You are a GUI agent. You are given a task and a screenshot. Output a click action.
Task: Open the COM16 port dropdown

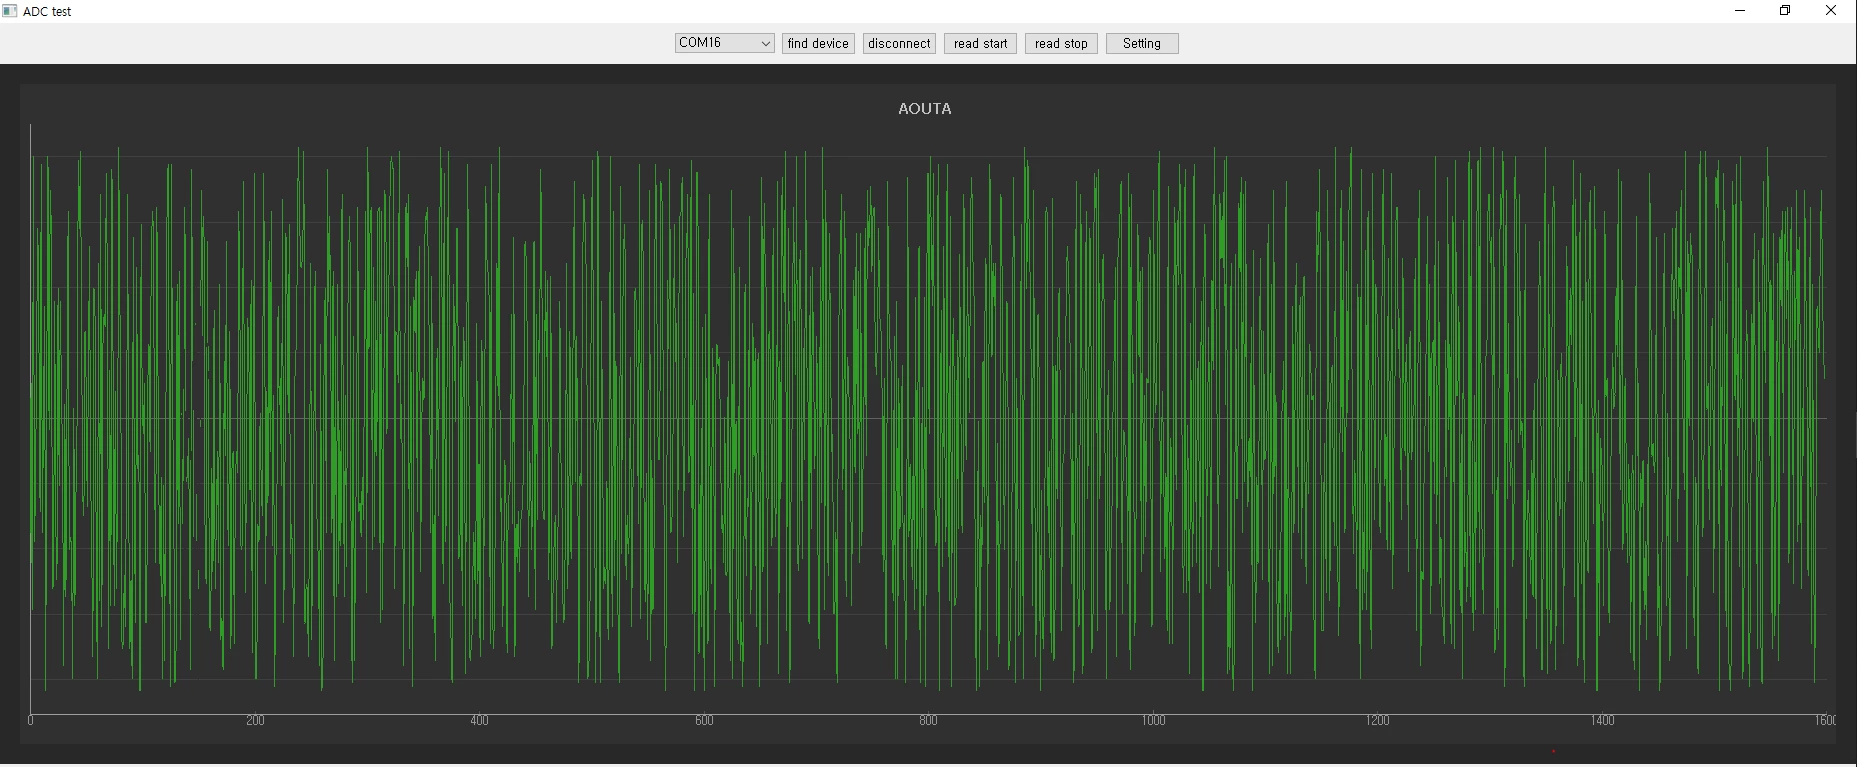pyautogui.click(x=724, y=43)
